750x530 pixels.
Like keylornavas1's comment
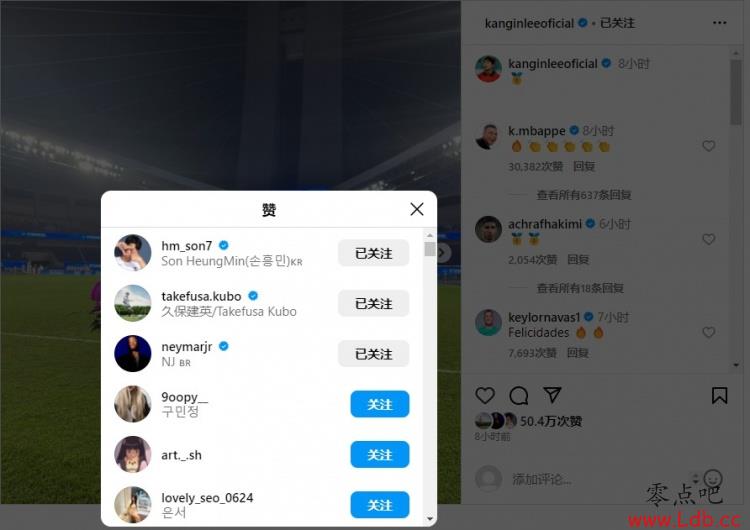709,332
